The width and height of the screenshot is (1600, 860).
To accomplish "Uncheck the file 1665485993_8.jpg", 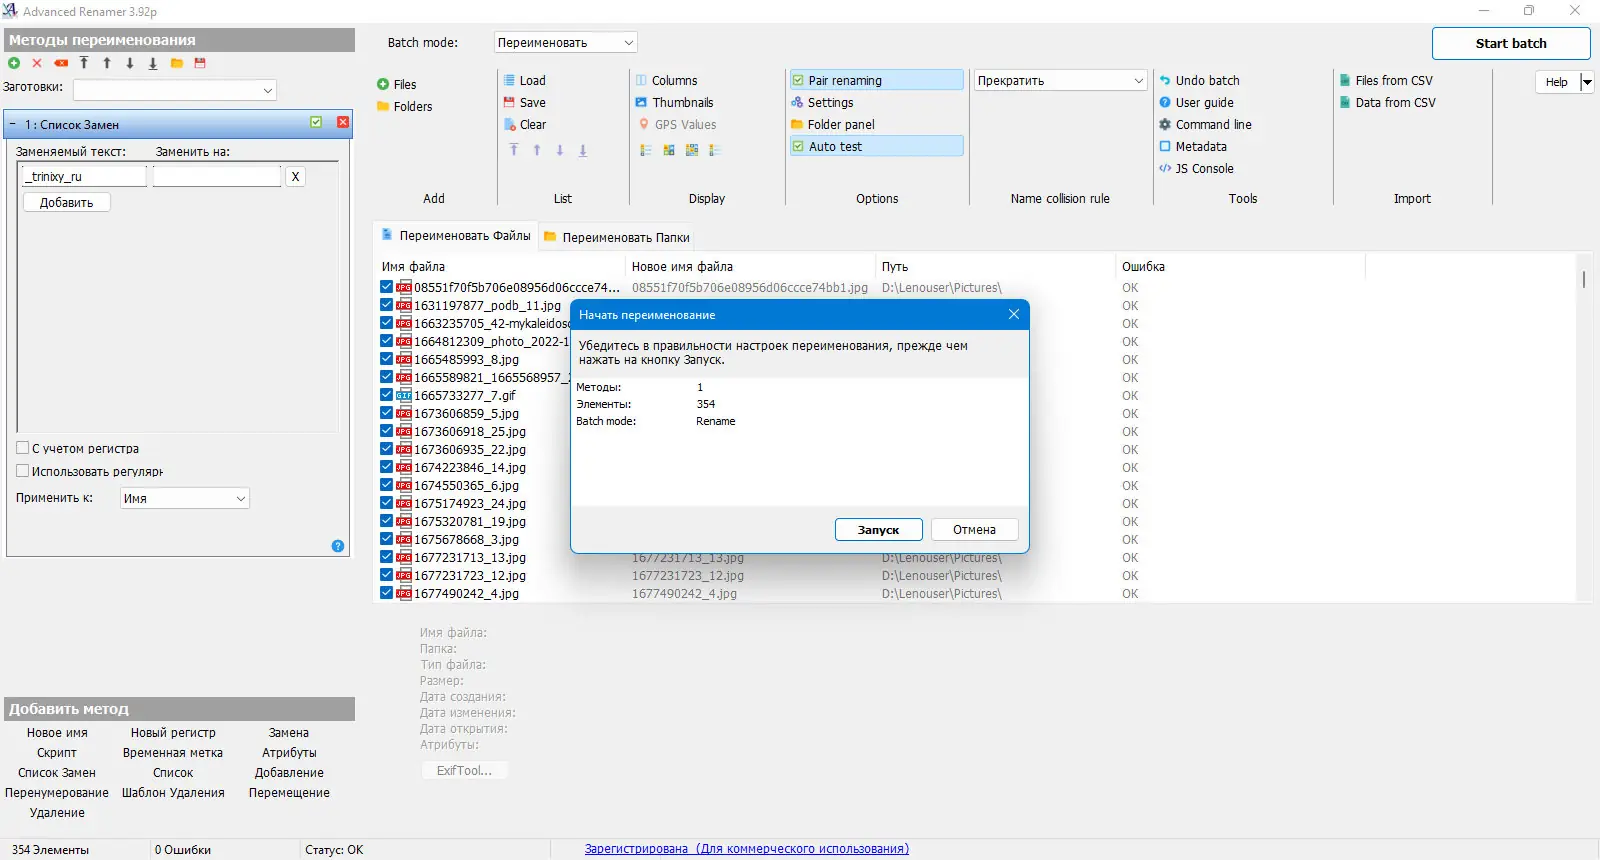I will pos(386,359).
